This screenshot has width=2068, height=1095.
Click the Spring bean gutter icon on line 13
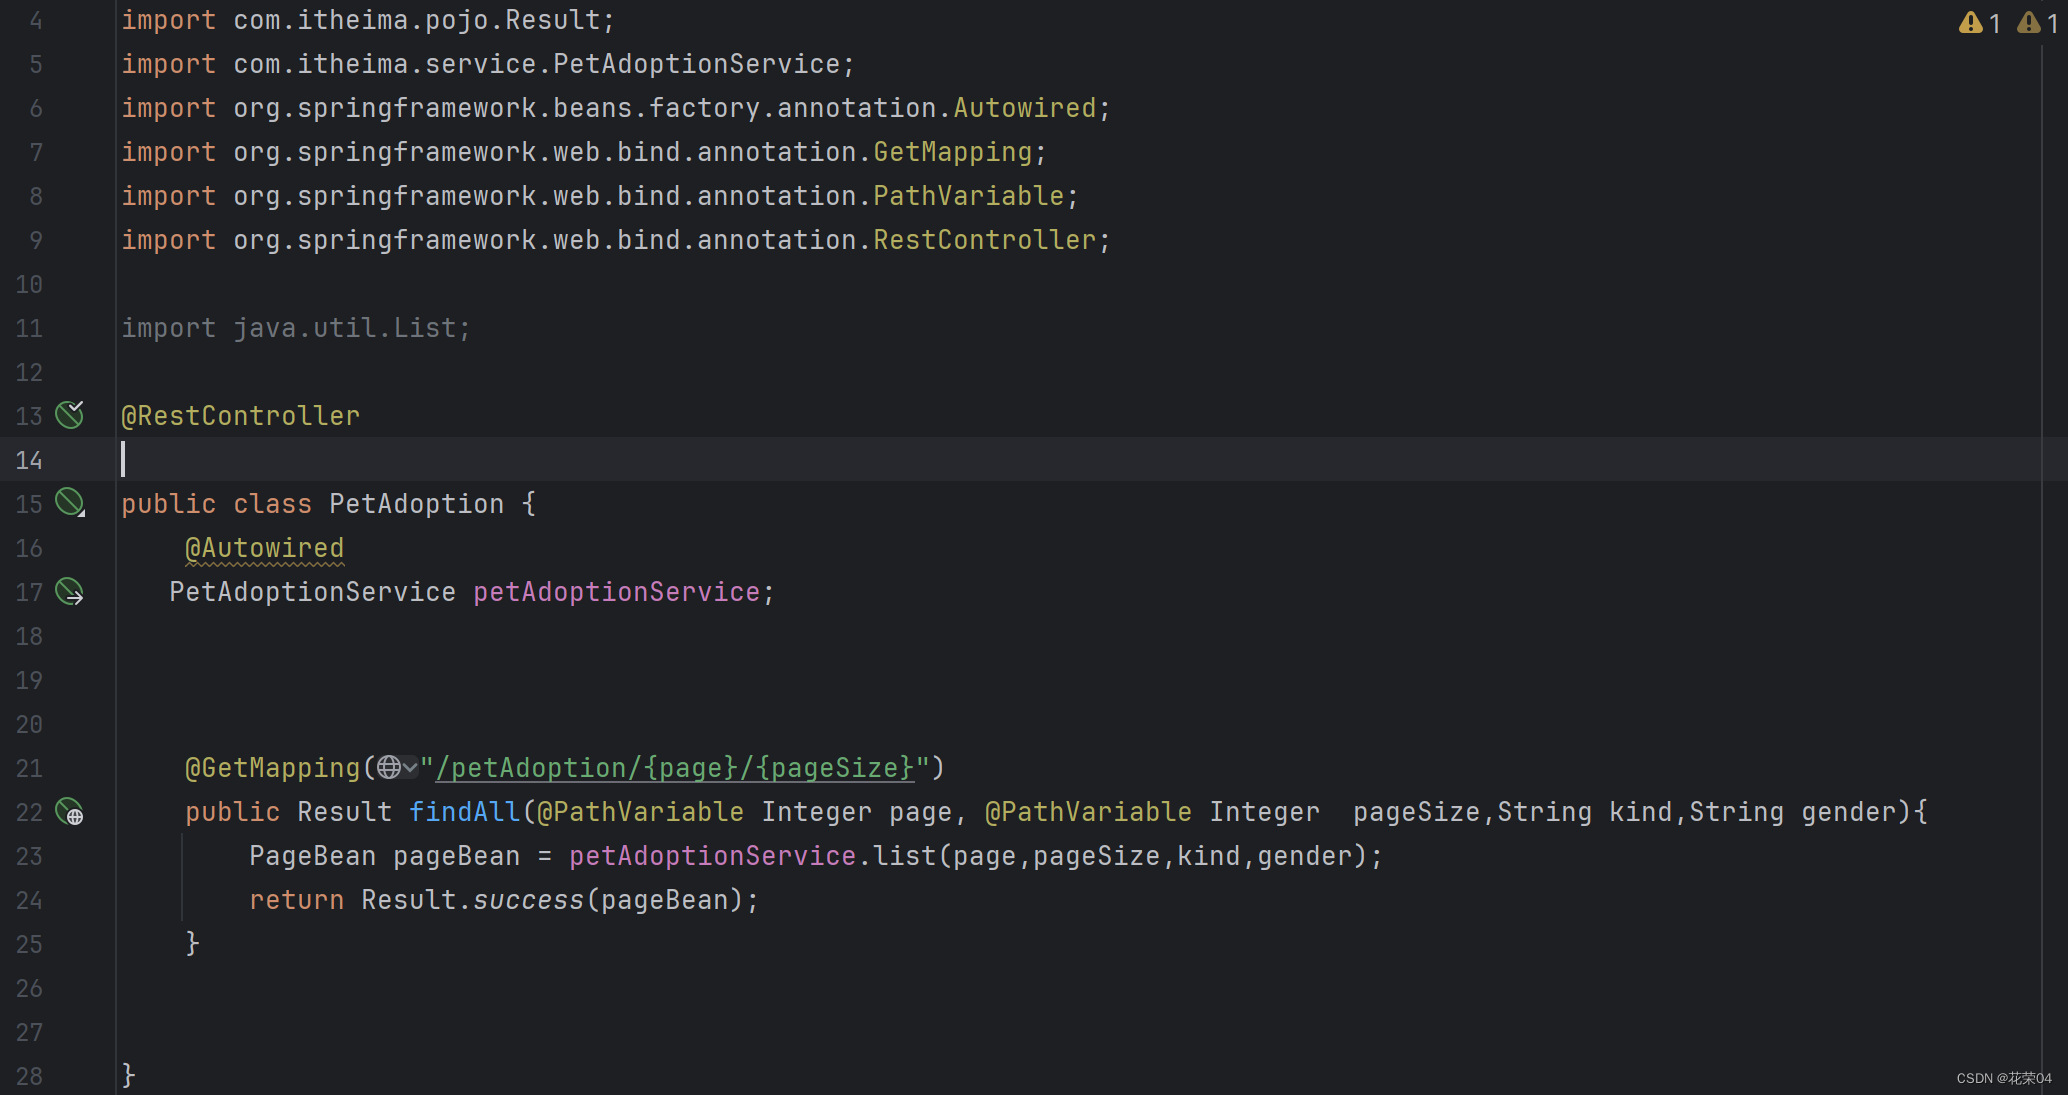(x=69, y=414)
